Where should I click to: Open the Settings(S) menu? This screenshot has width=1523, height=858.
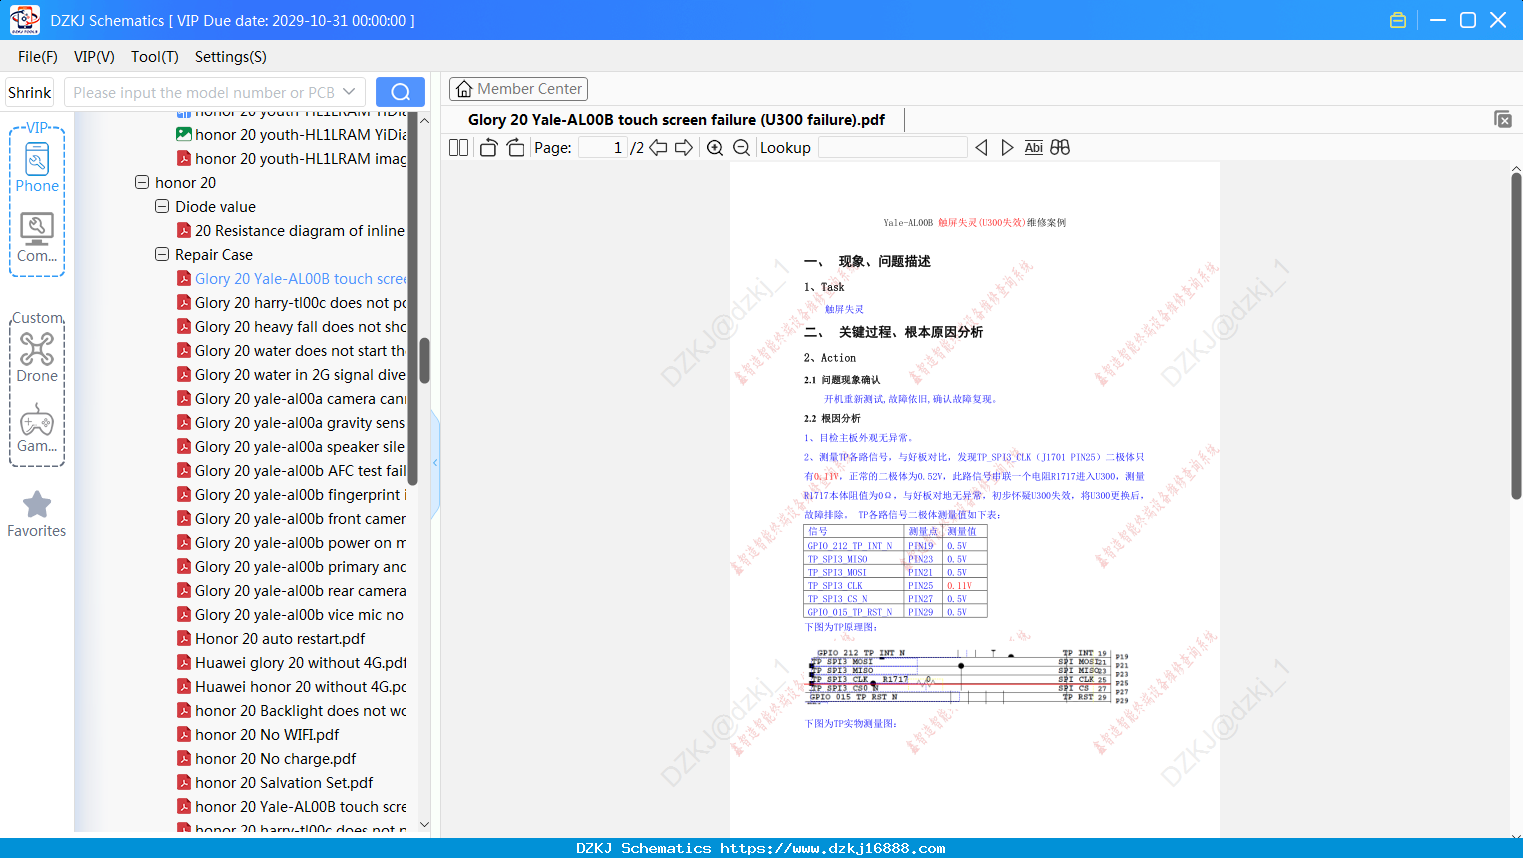(x=231, y=57)
